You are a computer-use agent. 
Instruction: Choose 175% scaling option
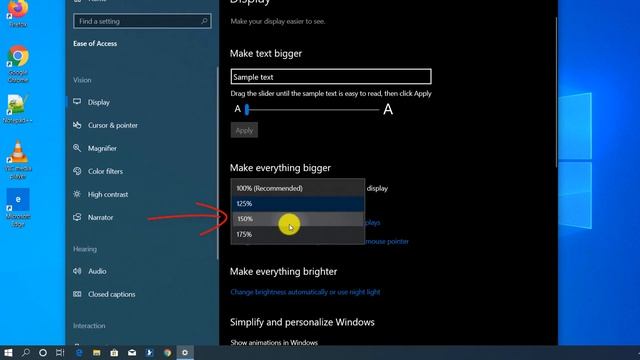click(x=298, y=234)
